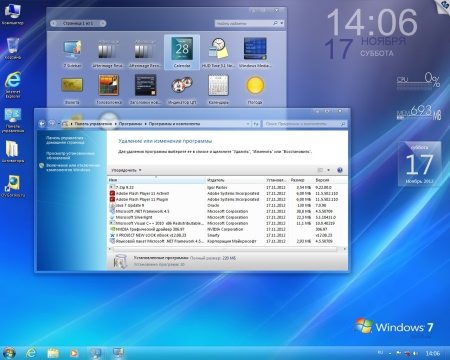Select the Головоломка puzzle gadget

109,90
